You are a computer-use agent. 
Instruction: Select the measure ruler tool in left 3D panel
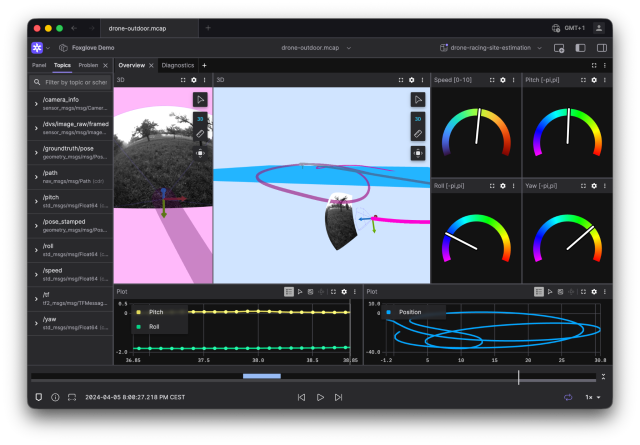click(200, 134)
